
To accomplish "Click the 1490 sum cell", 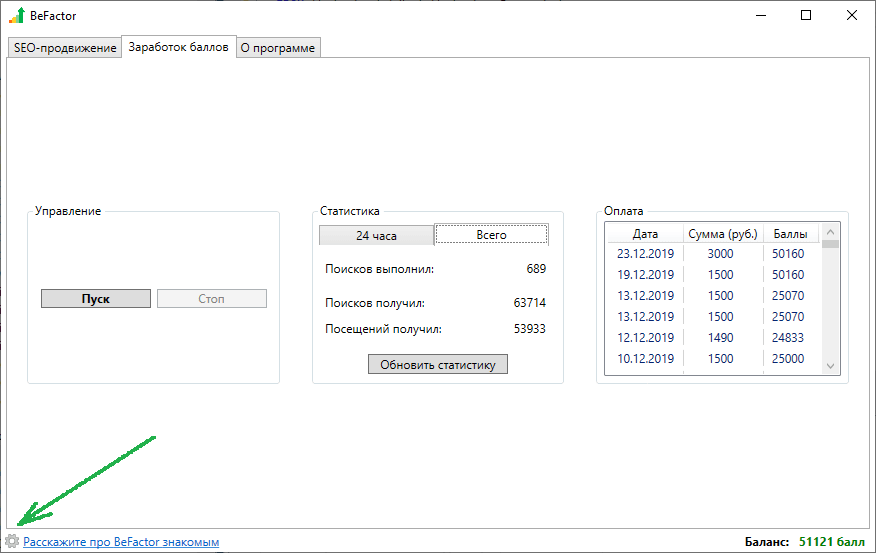I will pyautogui.click(x=720, y=337).
